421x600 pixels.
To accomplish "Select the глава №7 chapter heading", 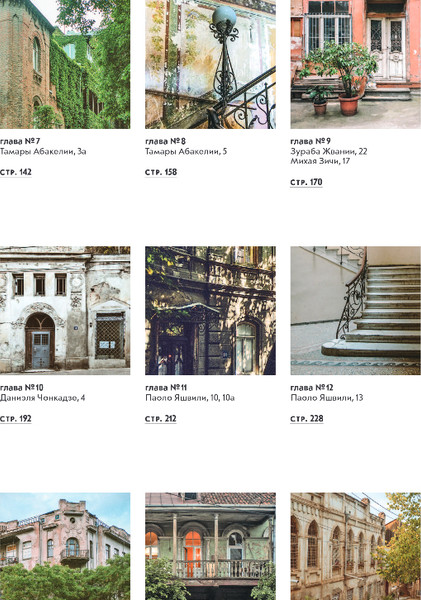I will (x=20, y=141).
